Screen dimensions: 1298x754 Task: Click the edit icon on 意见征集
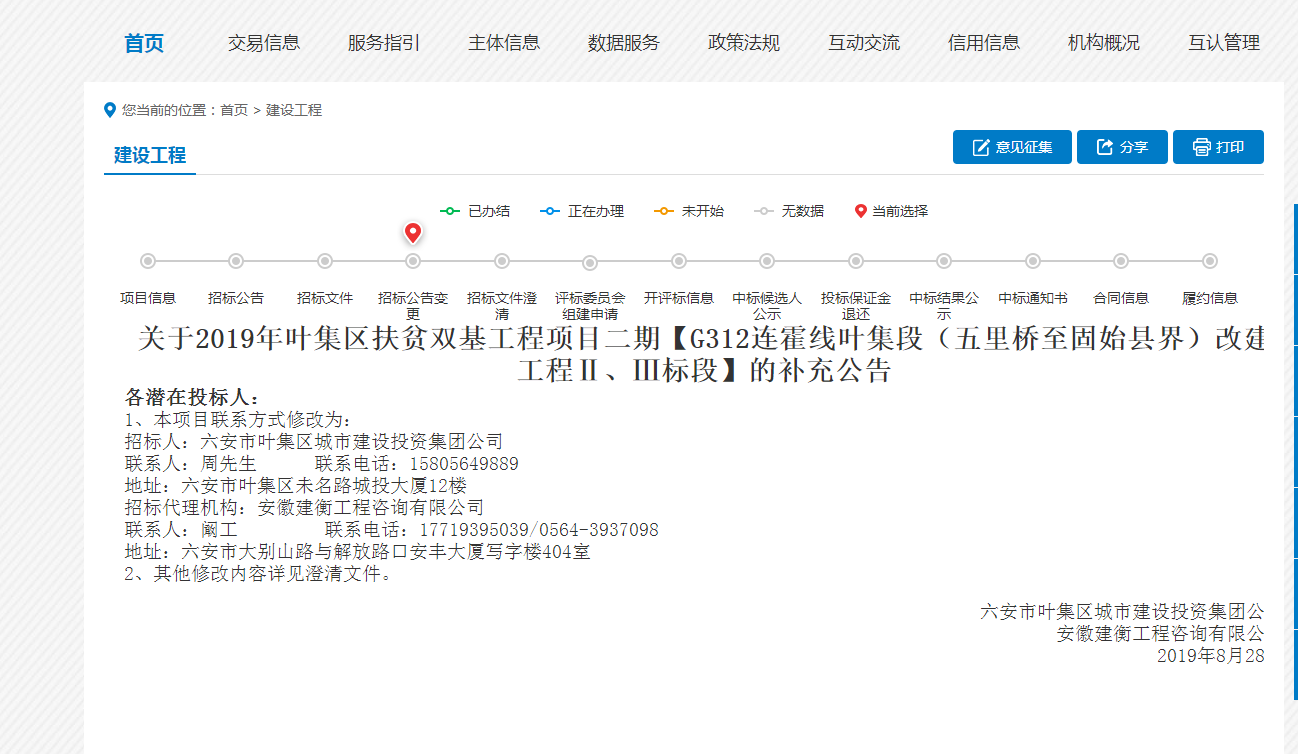981,147
